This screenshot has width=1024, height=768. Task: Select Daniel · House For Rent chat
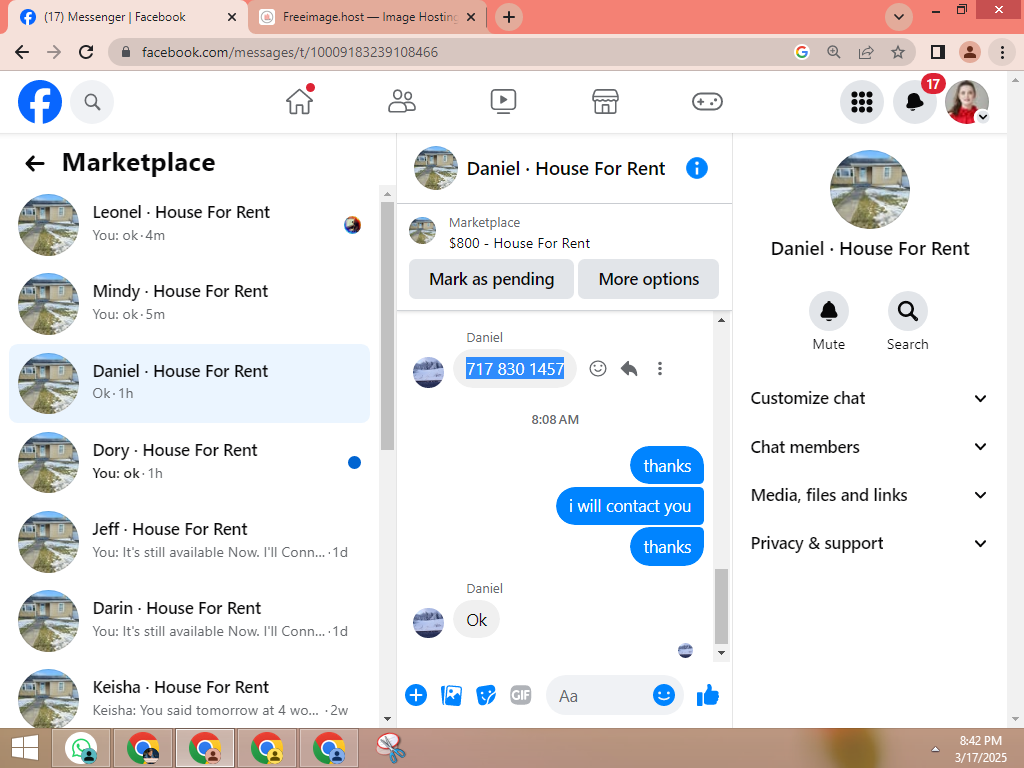(189, 383)
